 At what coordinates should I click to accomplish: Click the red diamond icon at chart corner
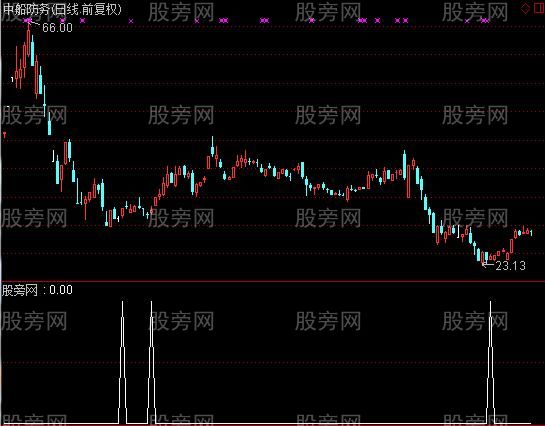pos(525,8)
